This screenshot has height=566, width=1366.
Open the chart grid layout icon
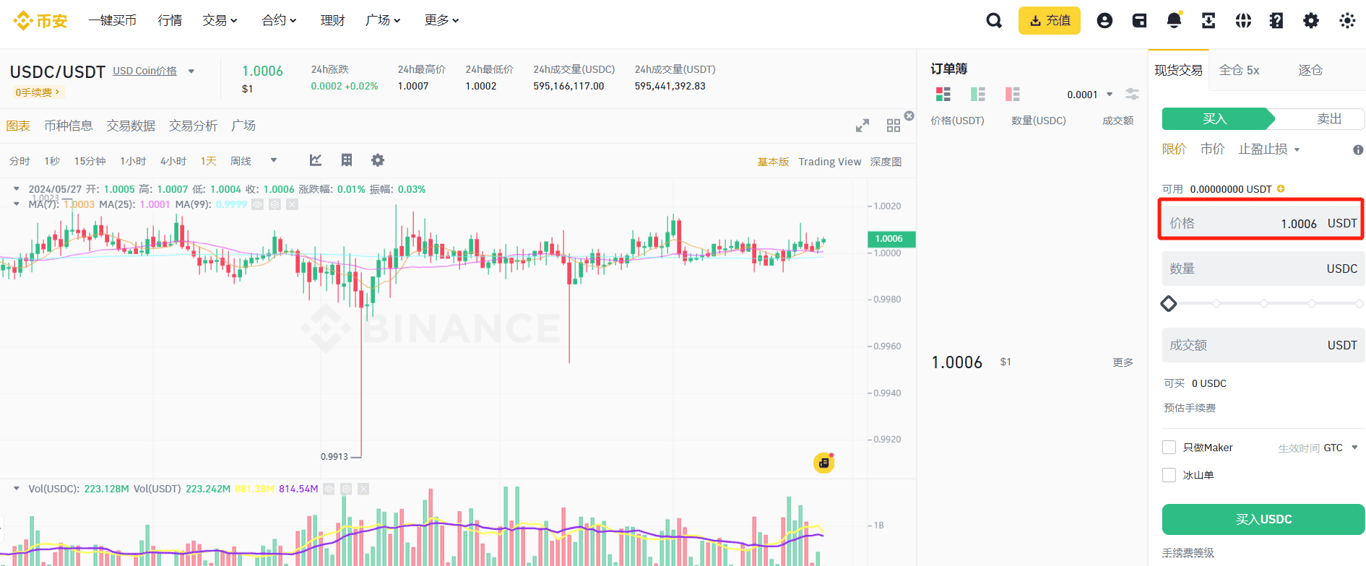tap(893, 126)
